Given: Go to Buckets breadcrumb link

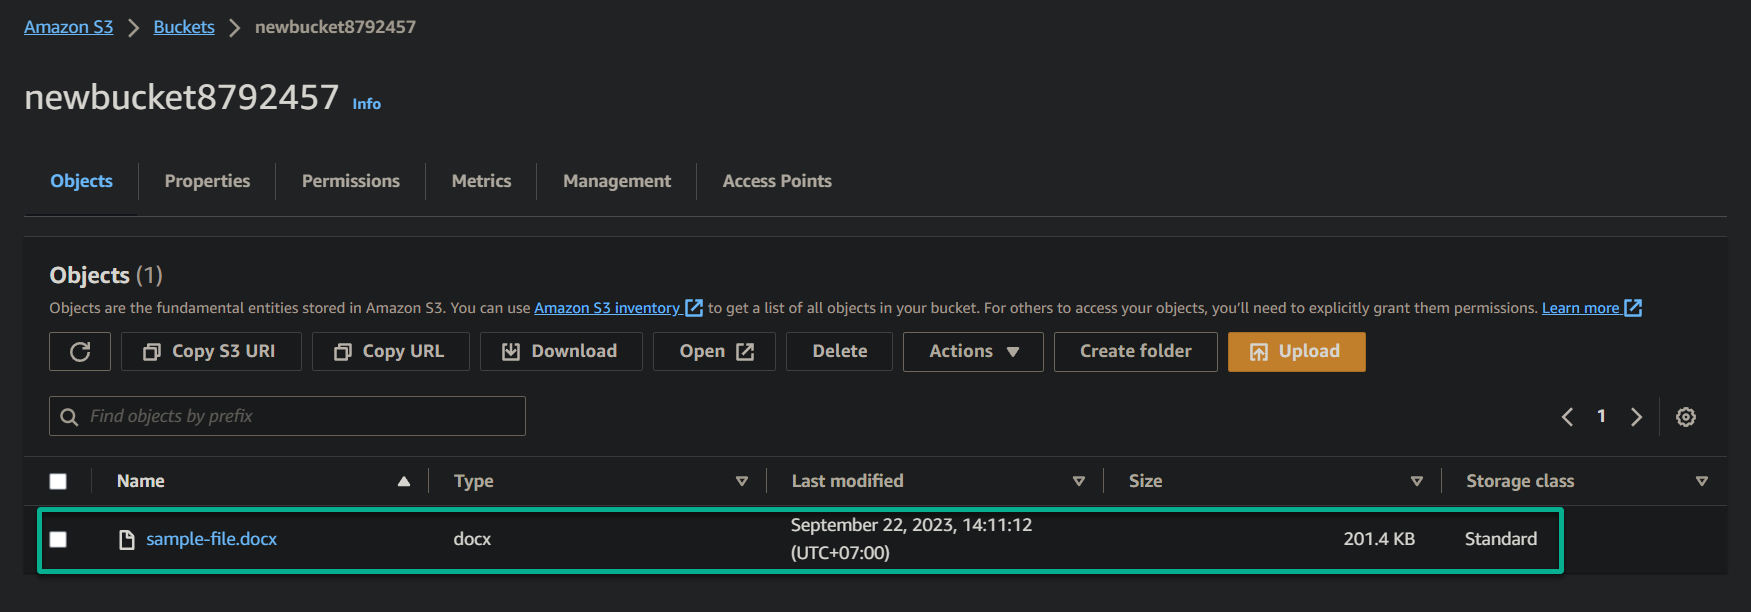Looking at the screenshot, I should pyautogui.click(x=184, y=27).
